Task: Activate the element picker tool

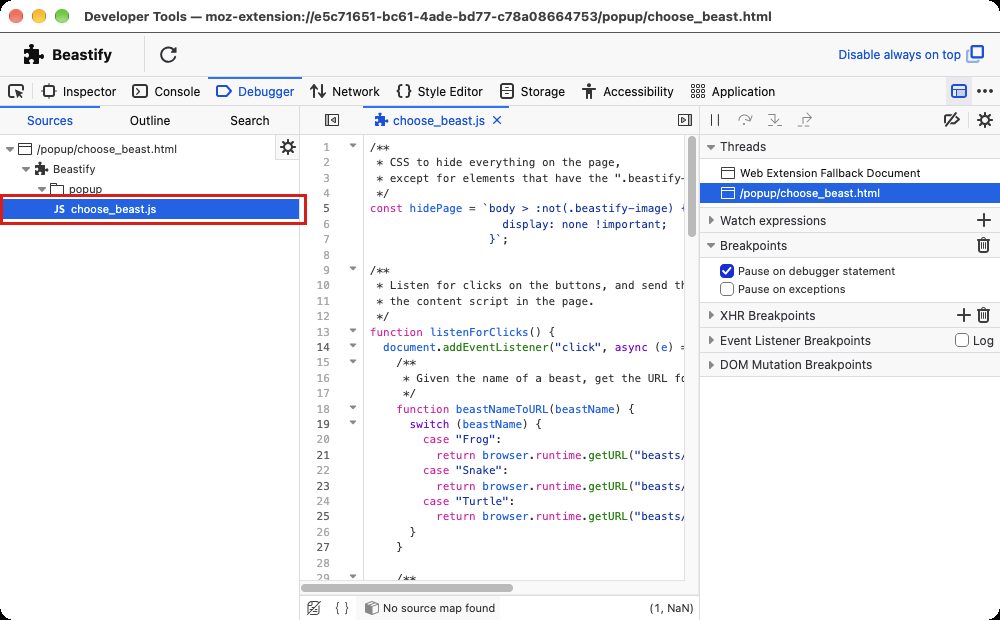Action: (x=16, y=91)
